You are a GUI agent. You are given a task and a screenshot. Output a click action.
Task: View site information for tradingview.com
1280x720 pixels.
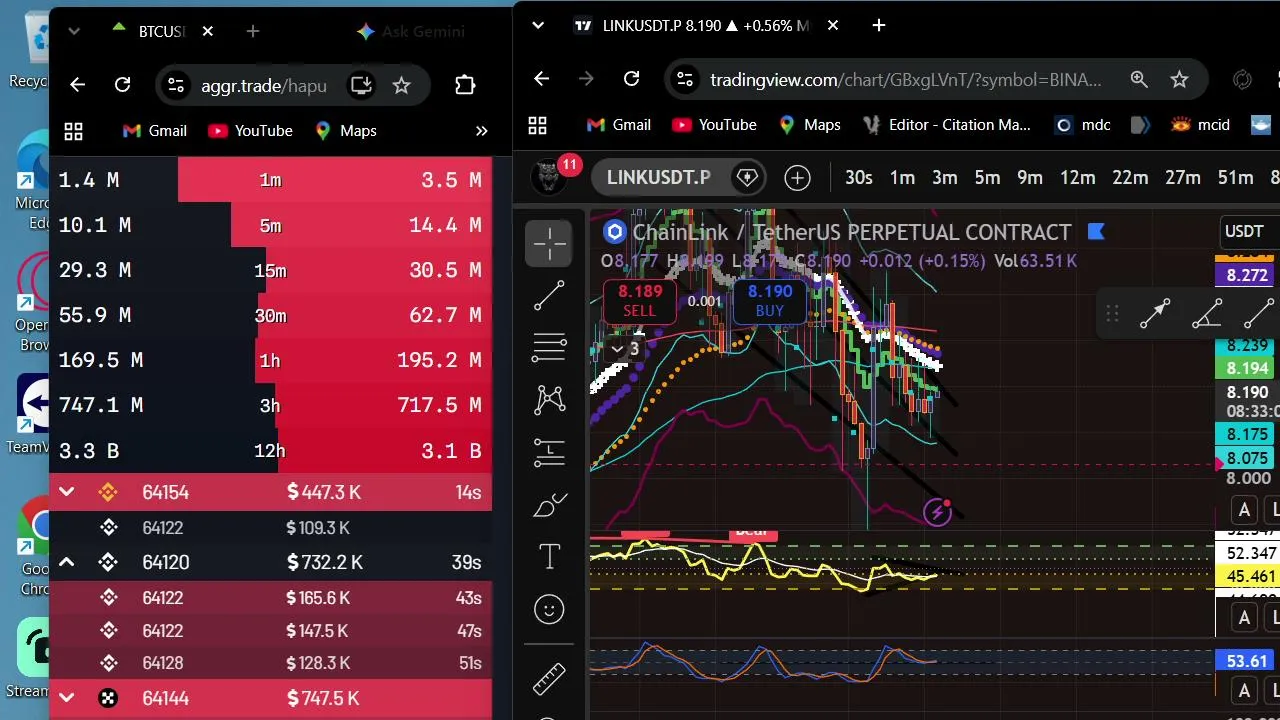[x=683, y=79]
